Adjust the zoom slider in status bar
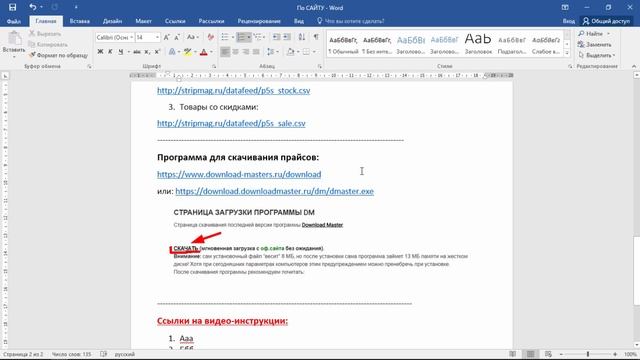Image resolution: width=640 pixels, height=360 pixels. (588, 354)
